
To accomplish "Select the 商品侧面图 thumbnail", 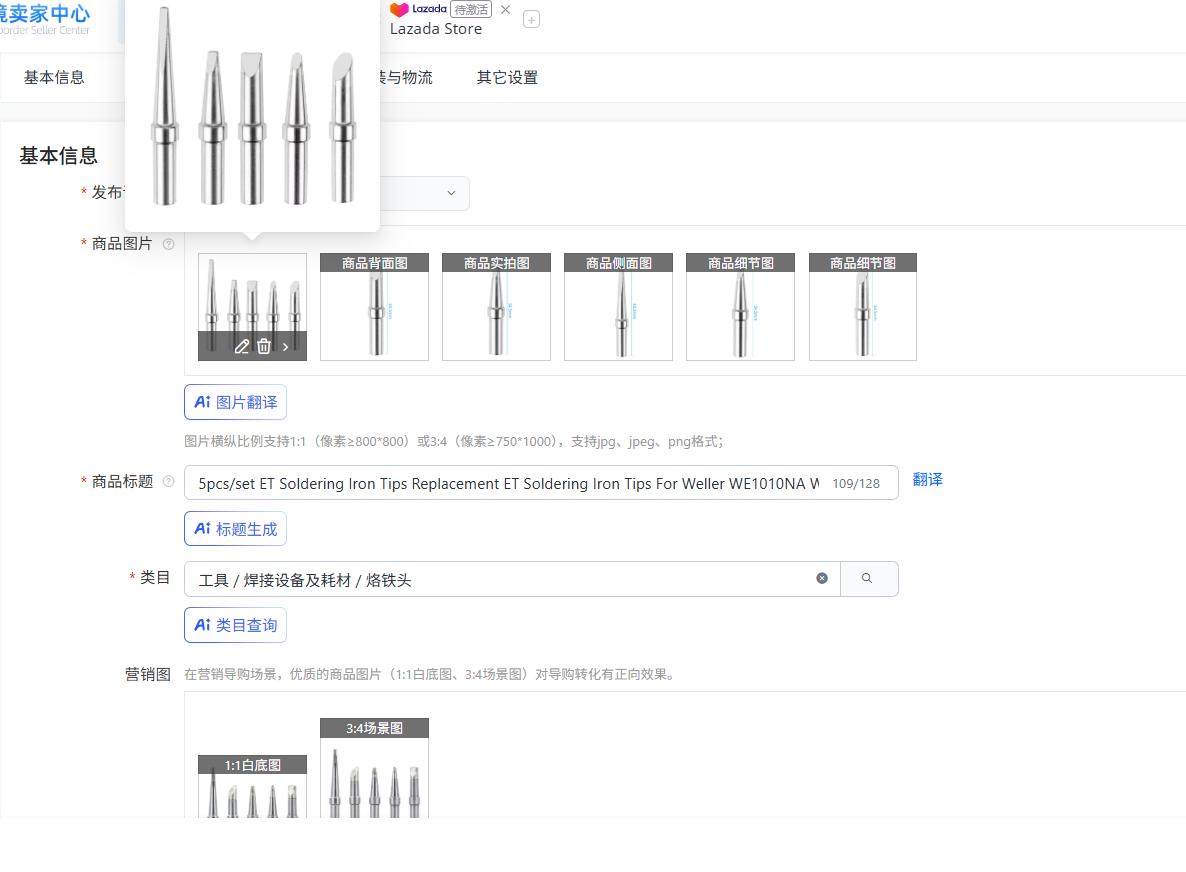I will tap(618, 306).
